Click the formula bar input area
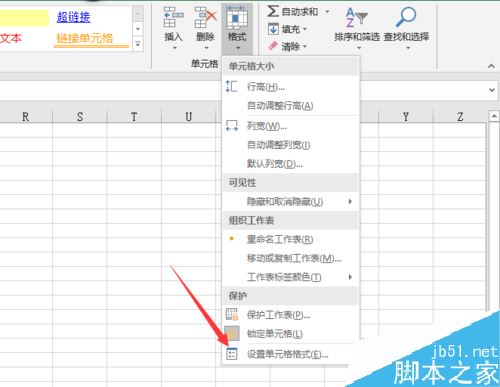This screenshot has width=500, height=387. tap(242, 90)
